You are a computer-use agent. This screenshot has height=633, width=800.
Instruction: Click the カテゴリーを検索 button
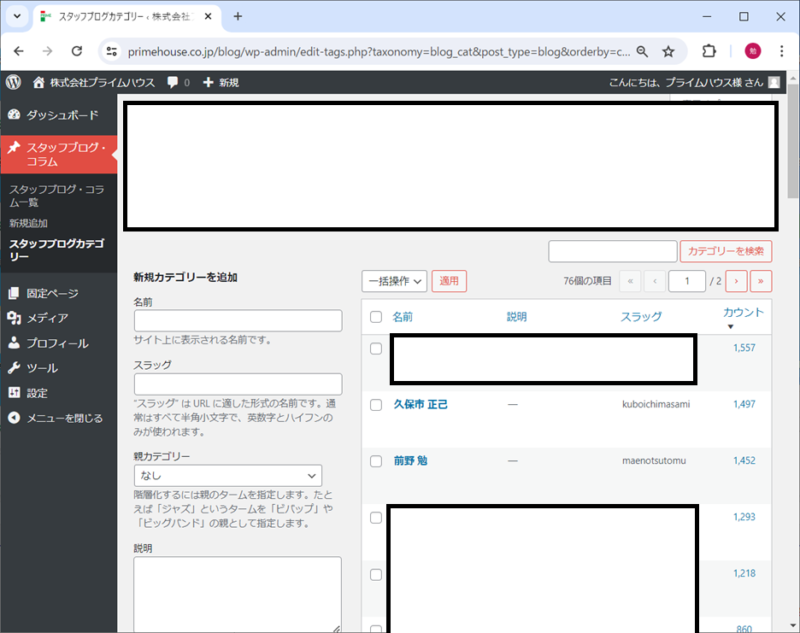[x=726, y=251]
